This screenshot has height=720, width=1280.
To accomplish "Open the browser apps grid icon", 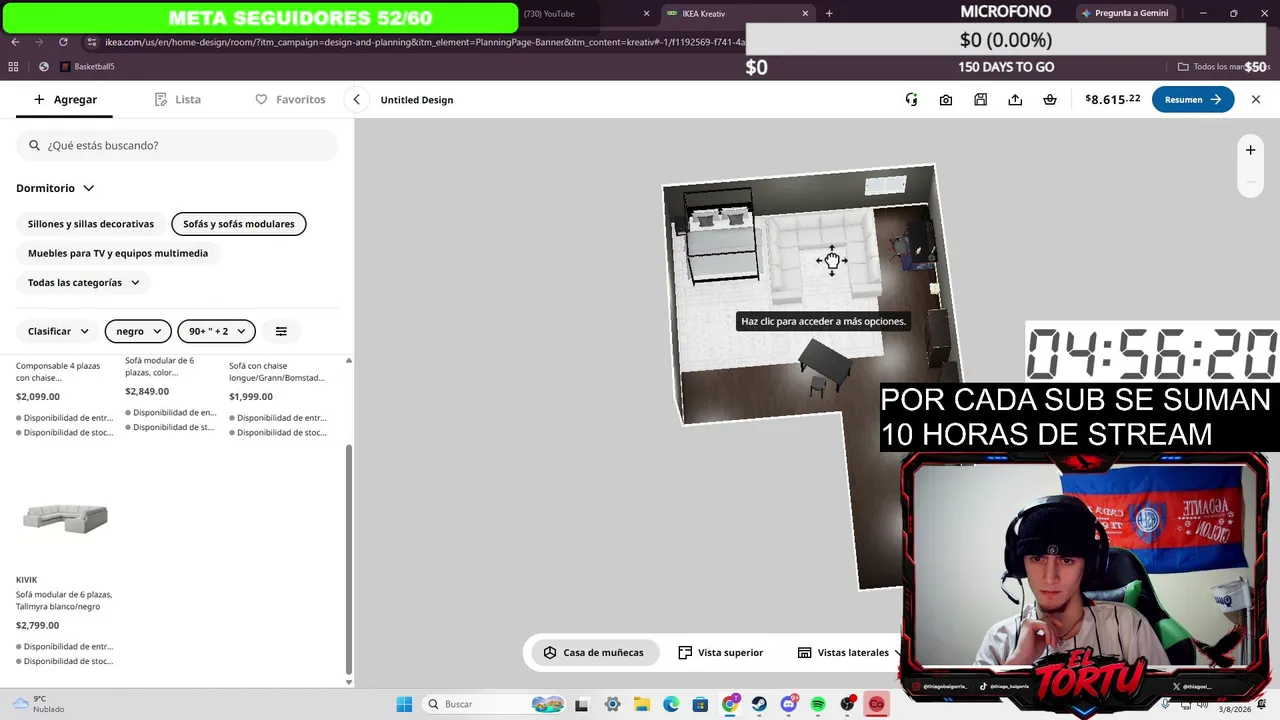I will point(13,67).
